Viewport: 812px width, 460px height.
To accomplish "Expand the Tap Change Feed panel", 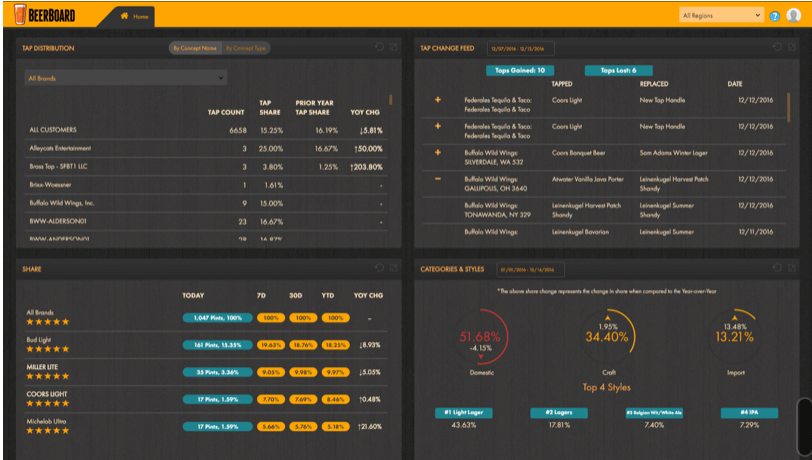I will pos(792,47).
